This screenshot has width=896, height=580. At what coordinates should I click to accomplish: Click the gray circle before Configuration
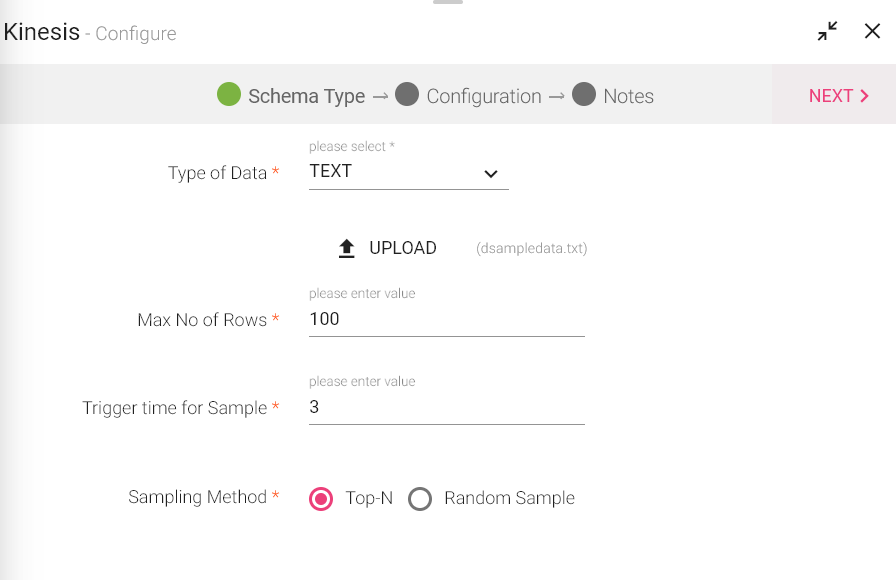(407, 95)
